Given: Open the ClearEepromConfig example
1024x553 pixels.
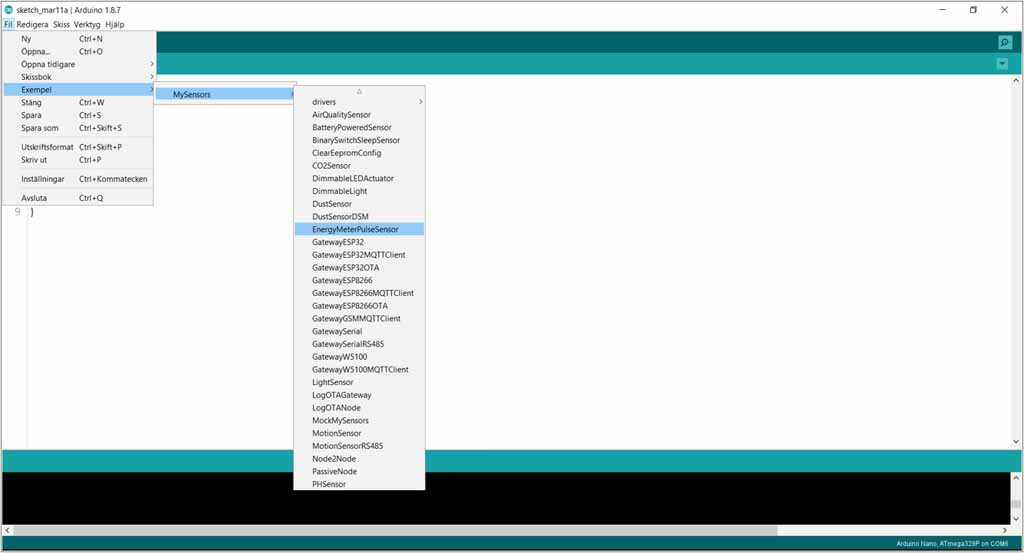Looking at the screenshot, I should [359, 153].
